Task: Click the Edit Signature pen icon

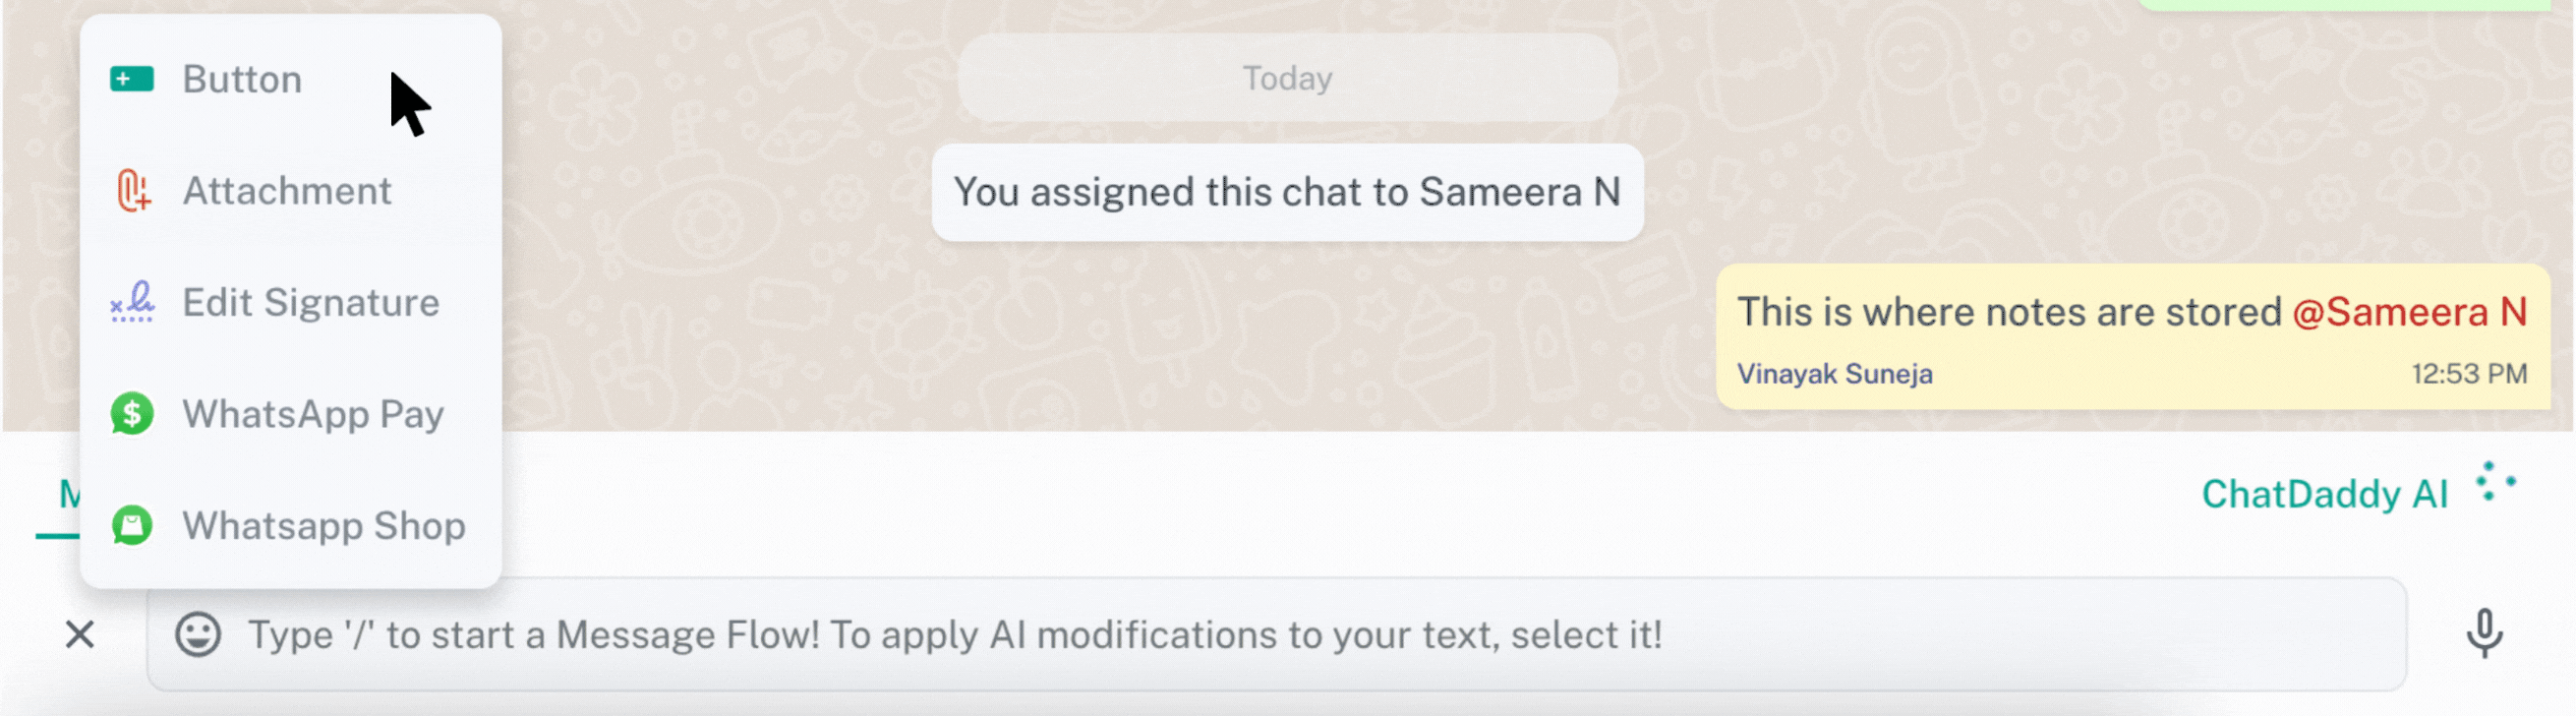Action: click(x=133, y=302)
